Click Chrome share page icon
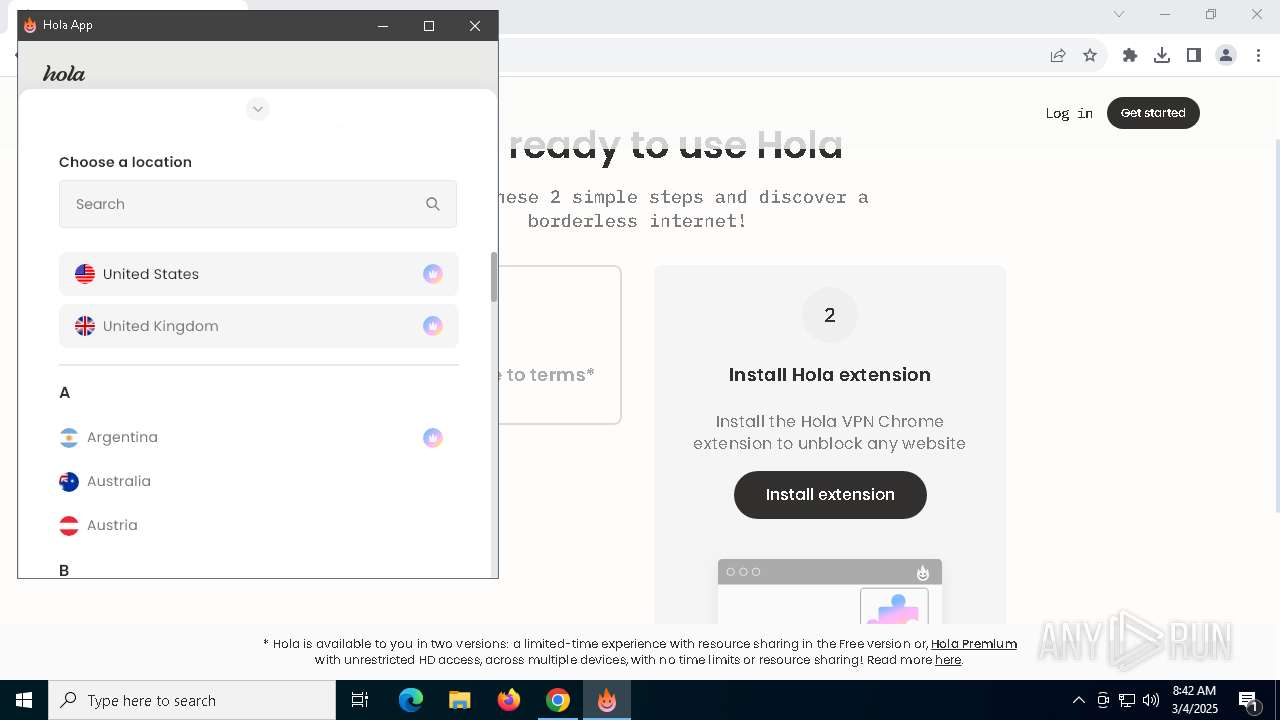 click(1058, 55)
